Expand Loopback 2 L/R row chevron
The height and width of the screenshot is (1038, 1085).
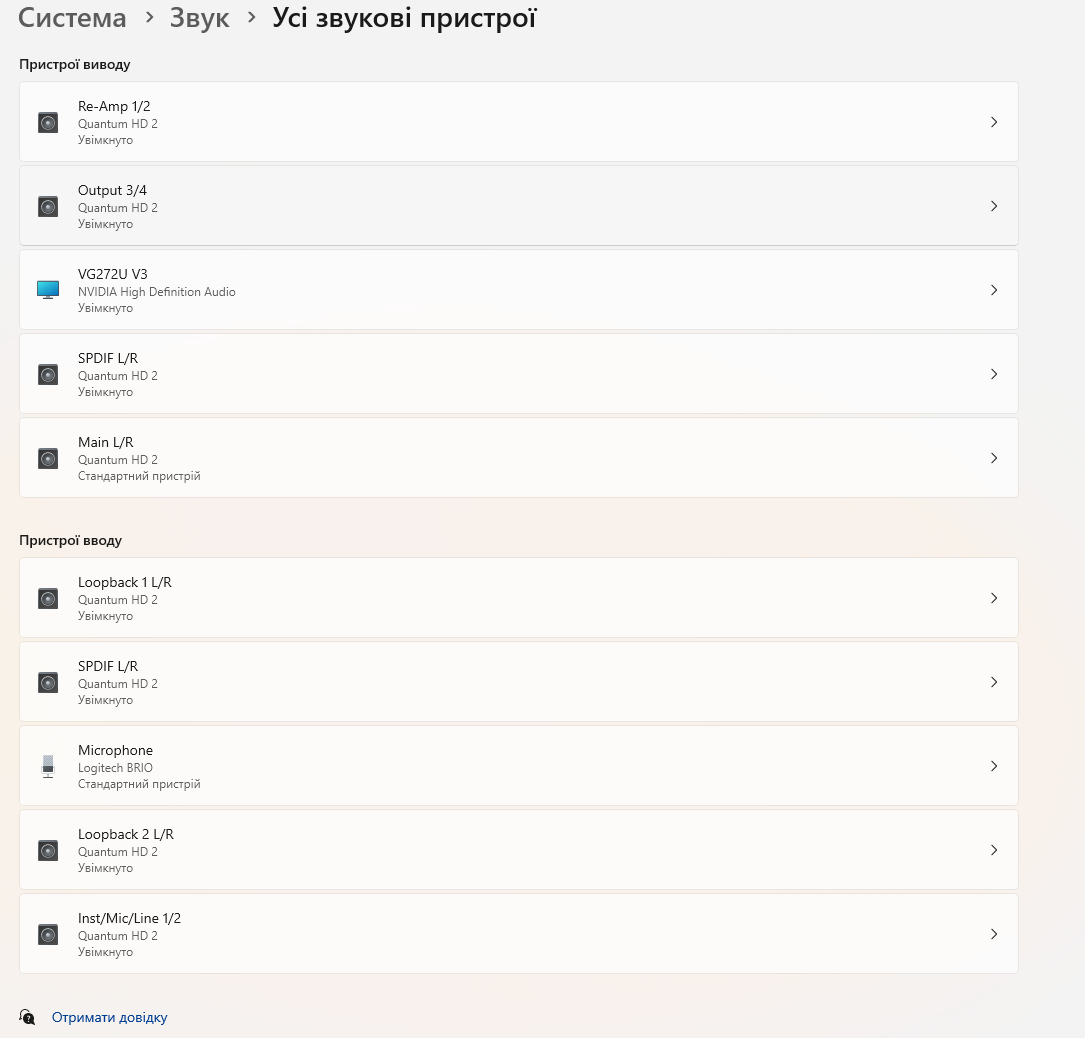994,850
